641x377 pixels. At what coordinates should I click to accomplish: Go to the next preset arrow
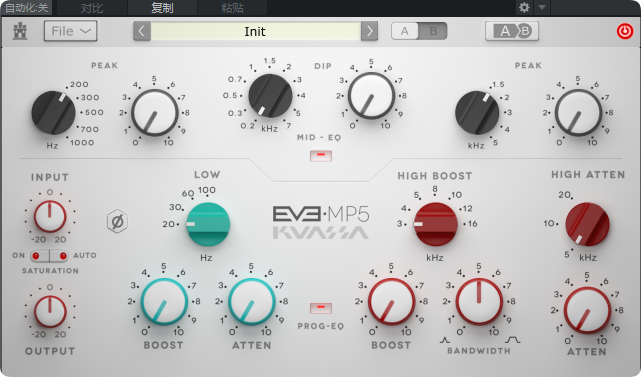[369, 31]
